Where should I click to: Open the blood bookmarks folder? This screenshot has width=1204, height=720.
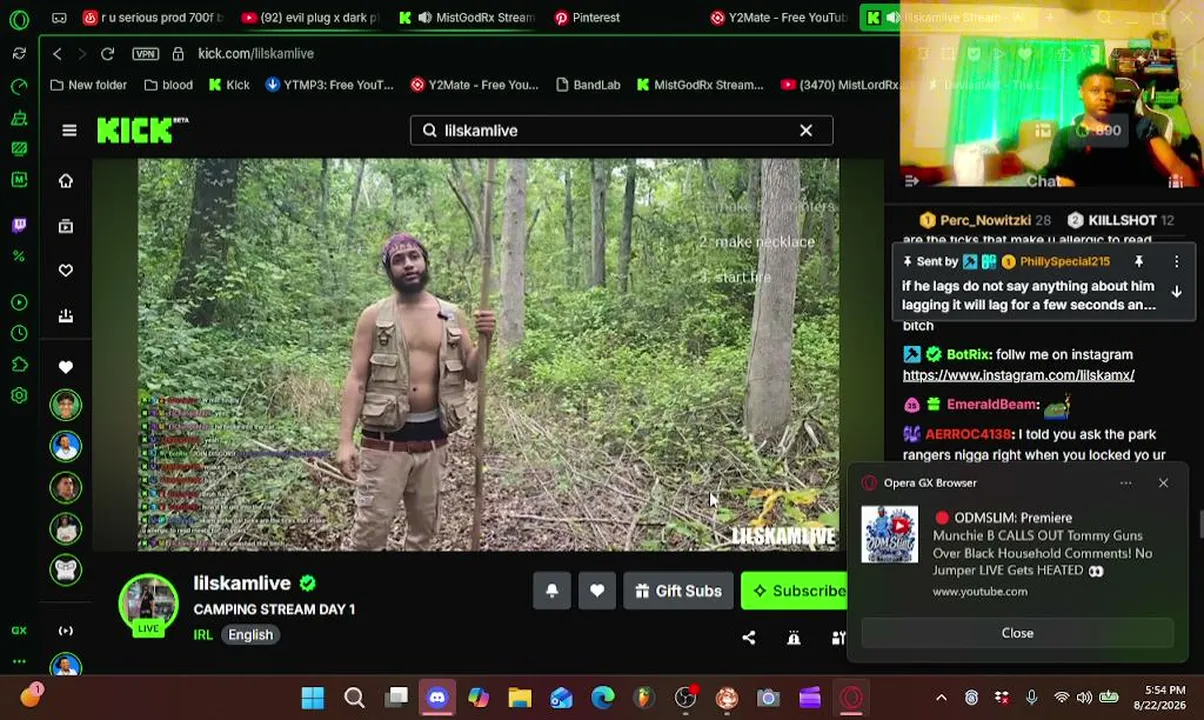168,85
